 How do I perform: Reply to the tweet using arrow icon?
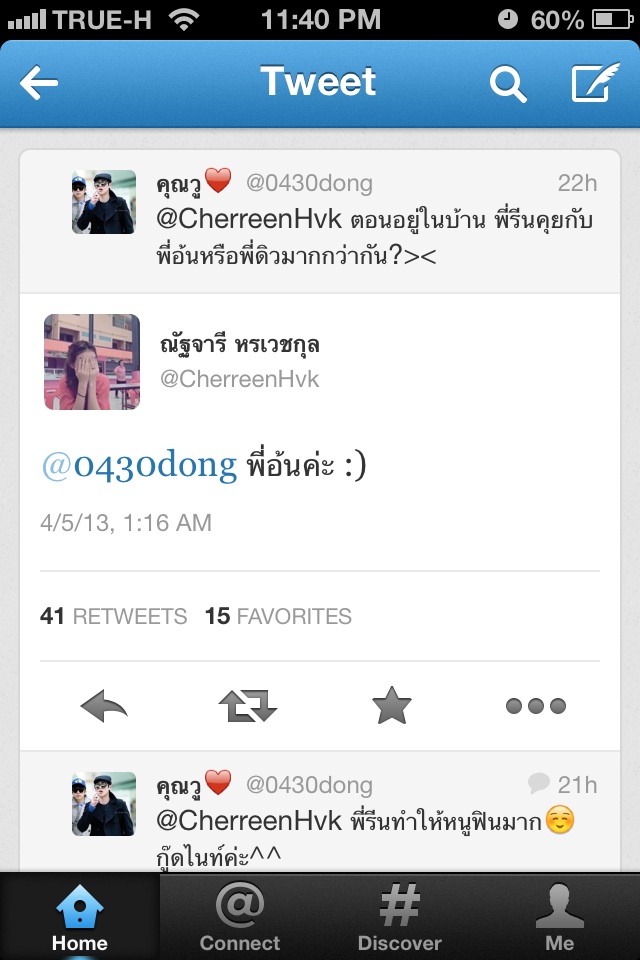(x=104, y=706)
